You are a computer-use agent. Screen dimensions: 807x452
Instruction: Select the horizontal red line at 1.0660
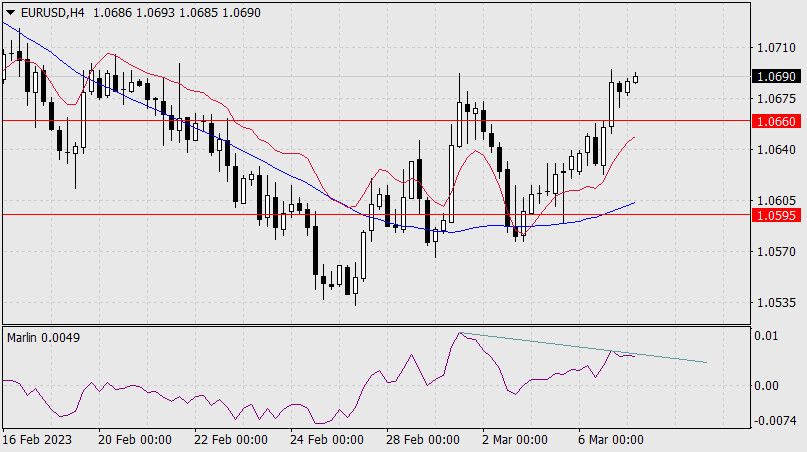(300, 120)
